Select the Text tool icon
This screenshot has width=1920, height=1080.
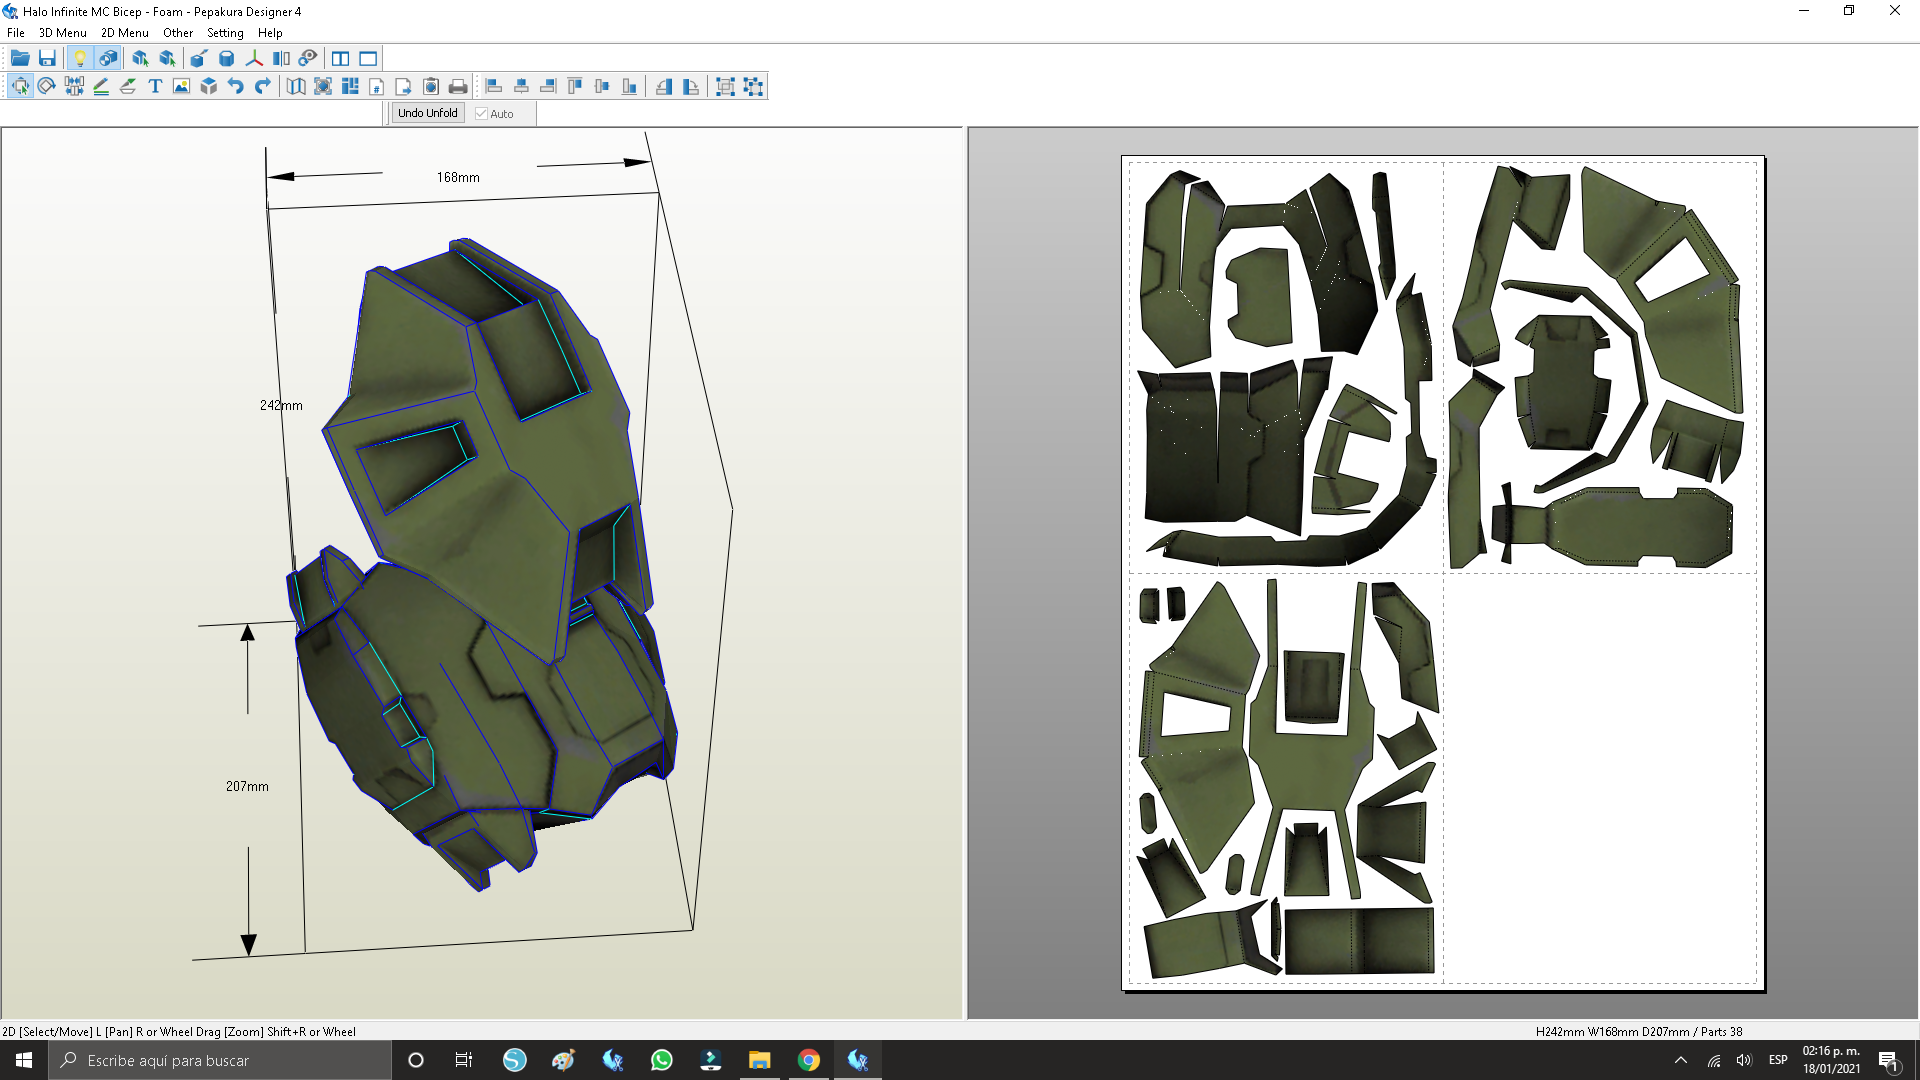click(155, 86)
